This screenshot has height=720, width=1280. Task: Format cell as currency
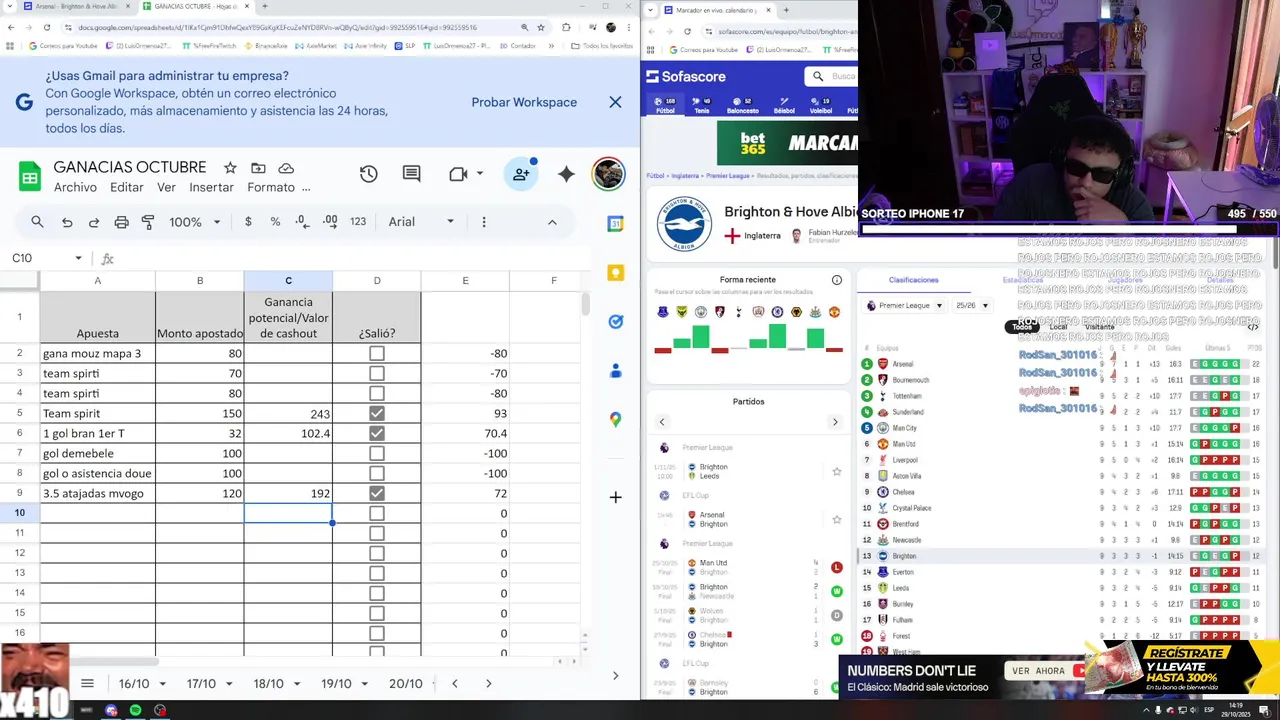pos(248,222)
